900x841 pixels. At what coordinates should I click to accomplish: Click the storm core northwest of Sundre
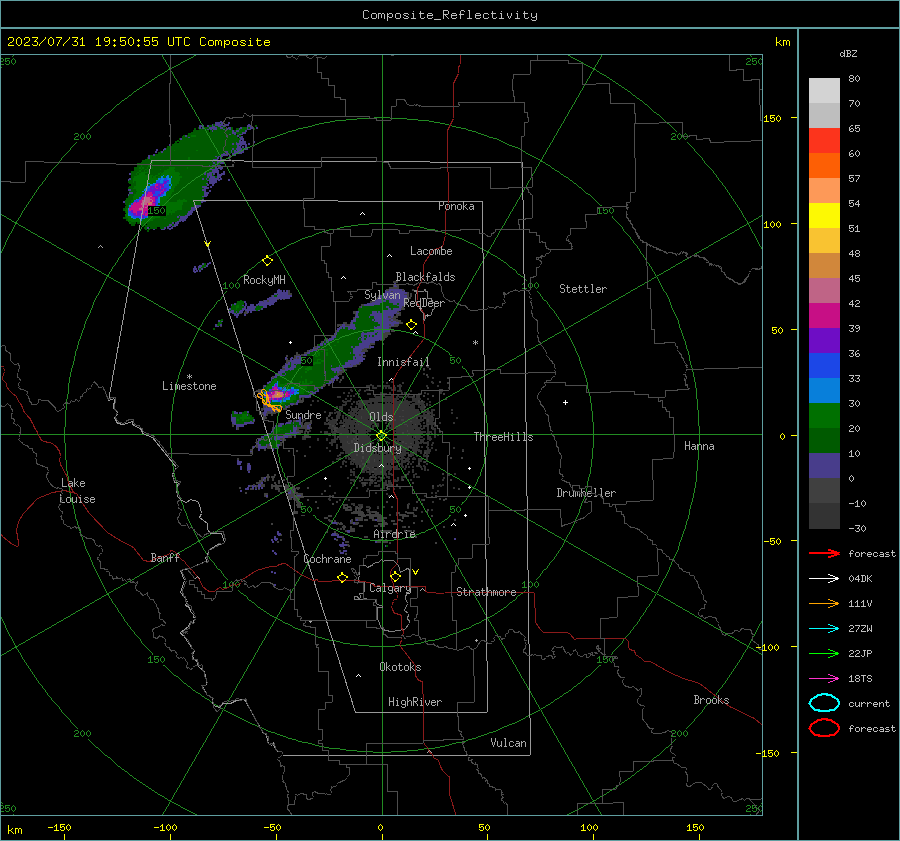coord(278,393)
